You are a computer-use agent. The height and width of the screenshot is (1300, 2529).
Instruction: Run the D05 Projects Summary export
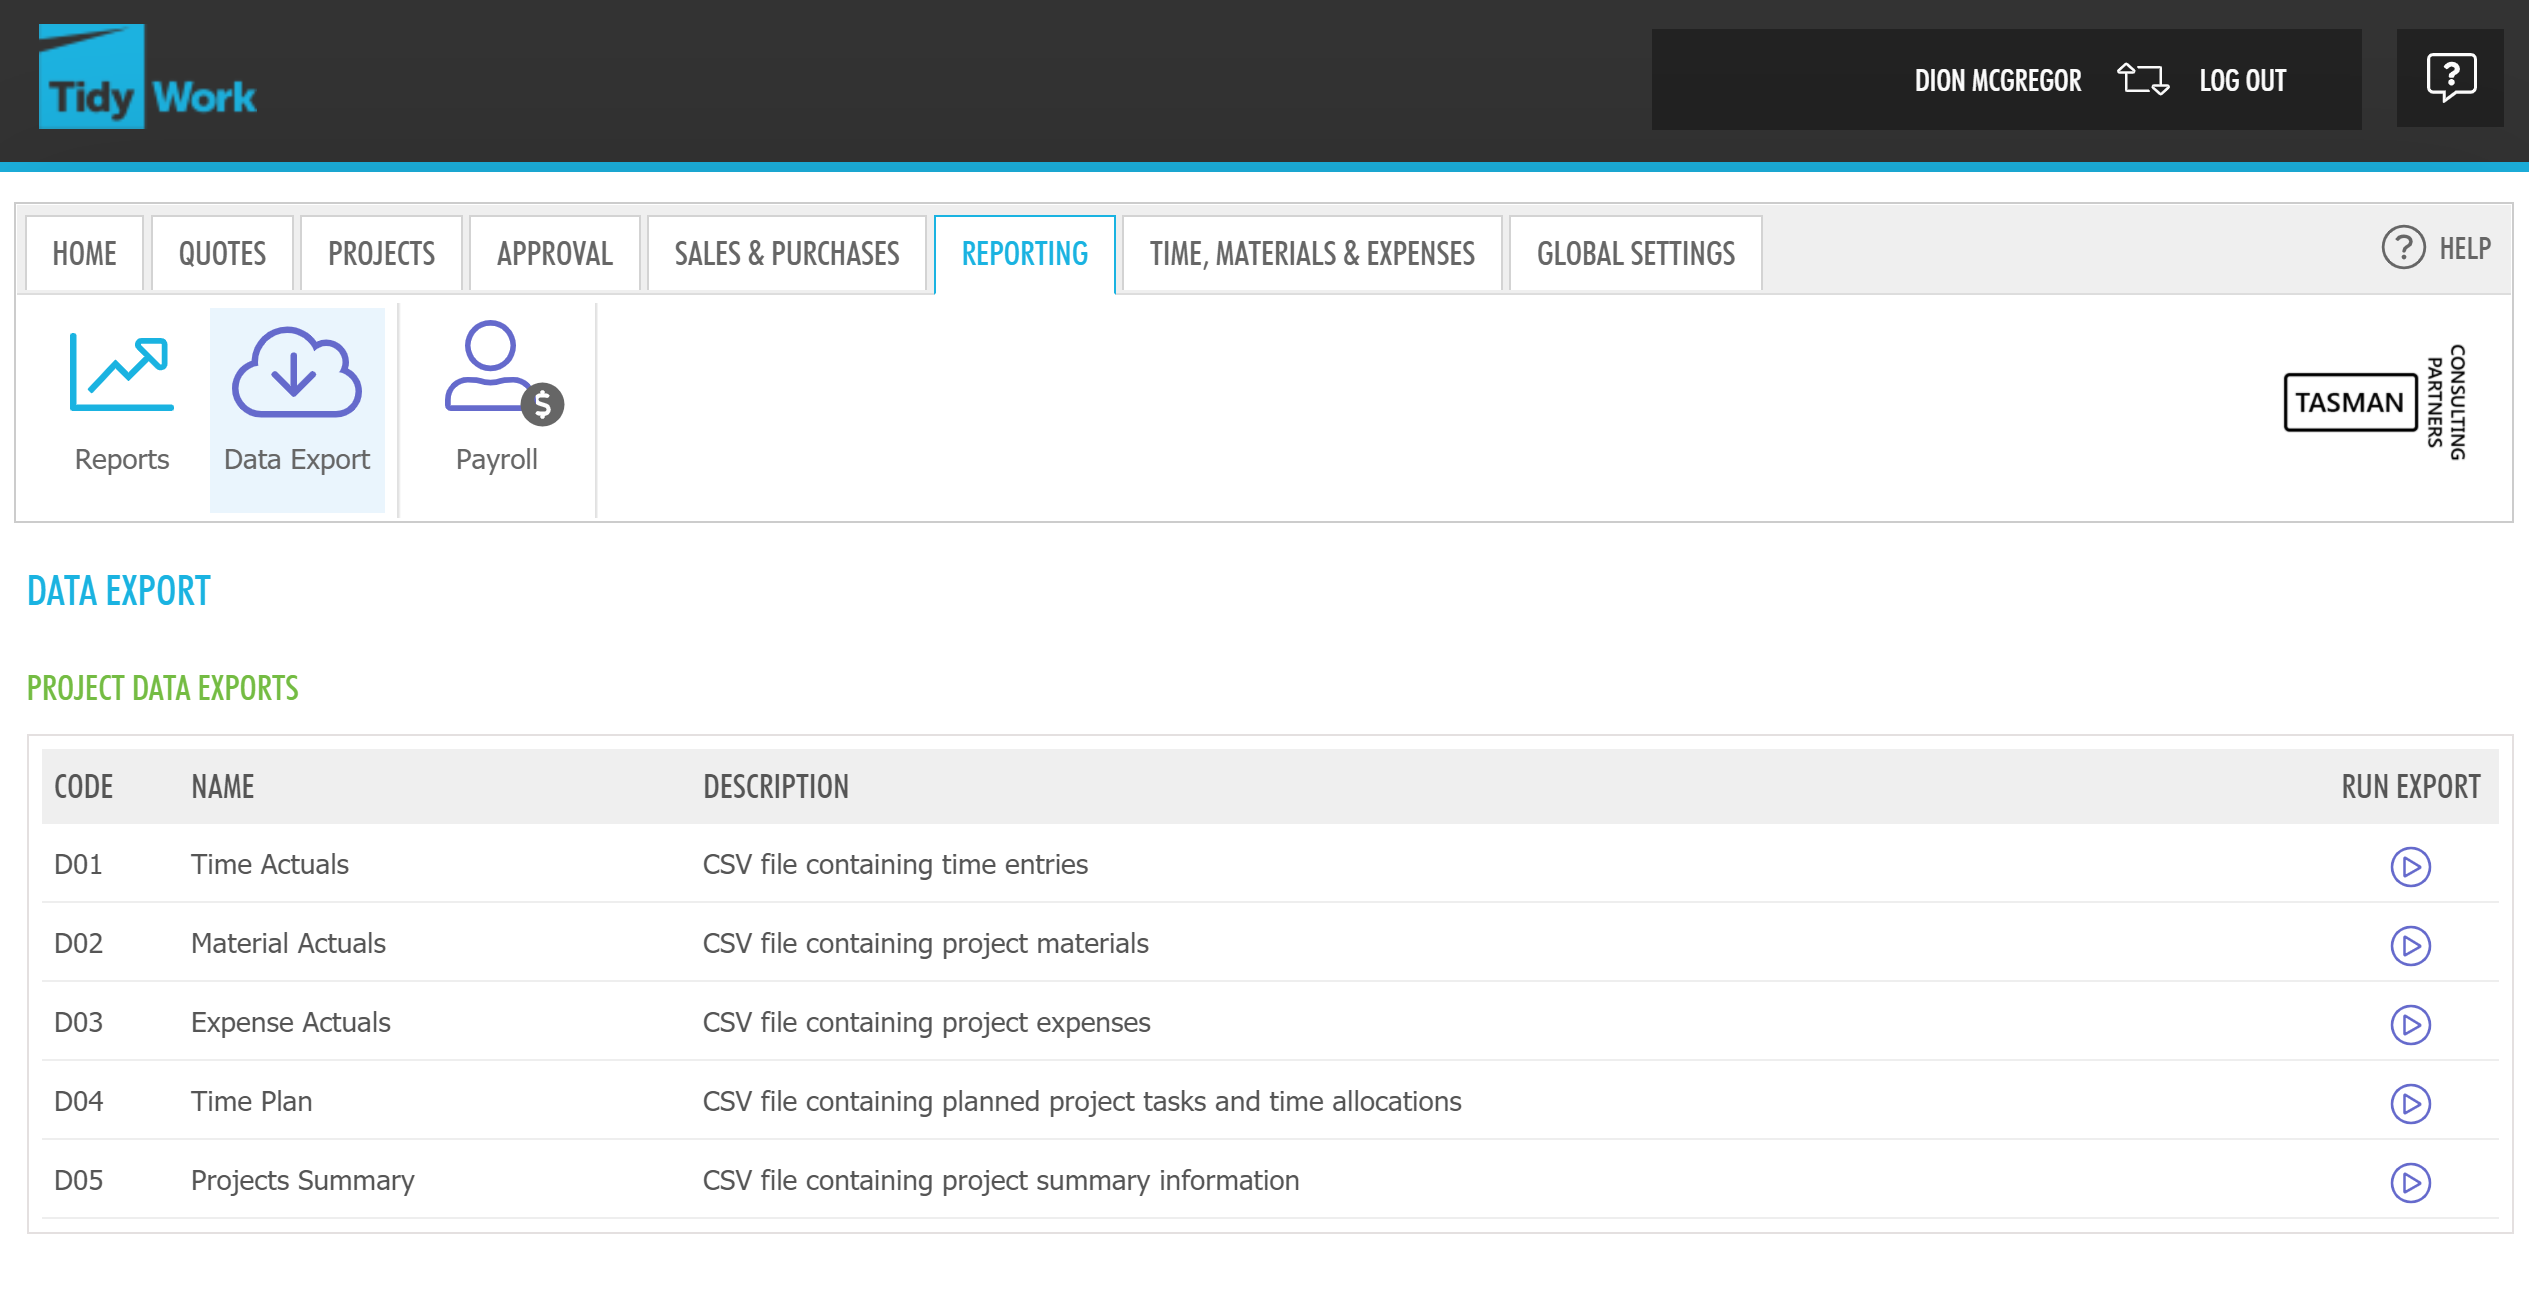(x=2410, y=1183)
